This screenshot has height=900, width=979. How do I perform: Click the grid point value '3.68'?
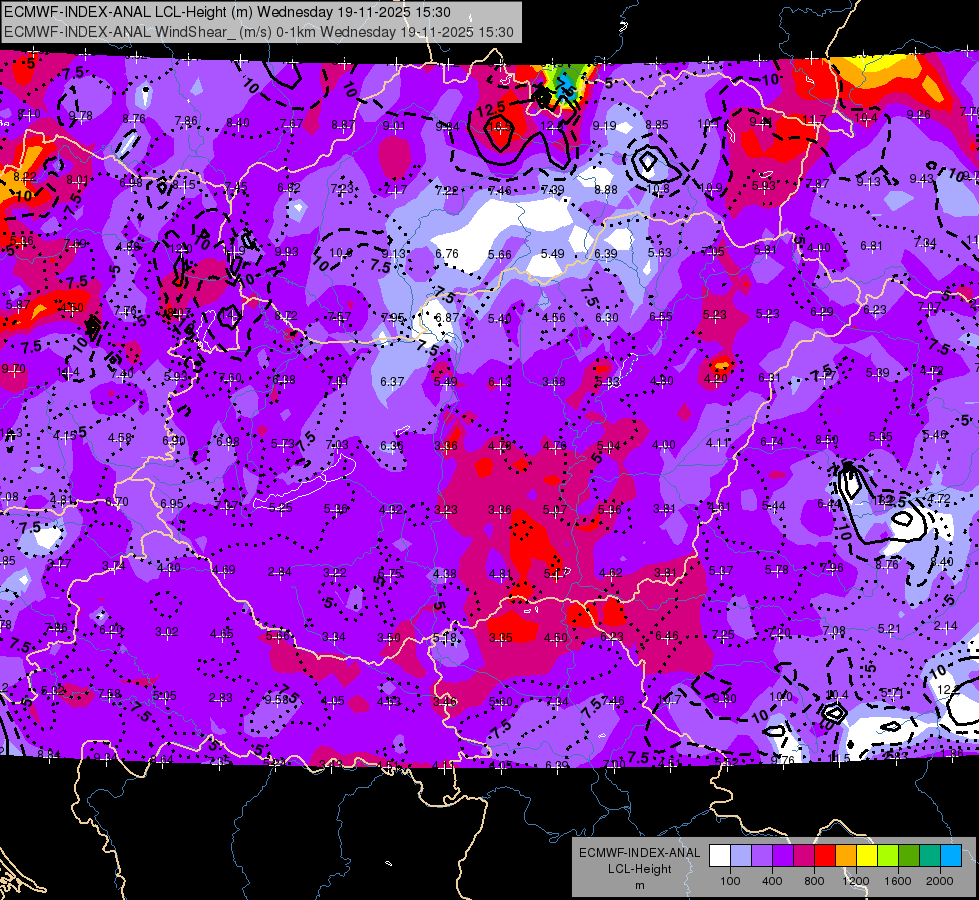554,382
